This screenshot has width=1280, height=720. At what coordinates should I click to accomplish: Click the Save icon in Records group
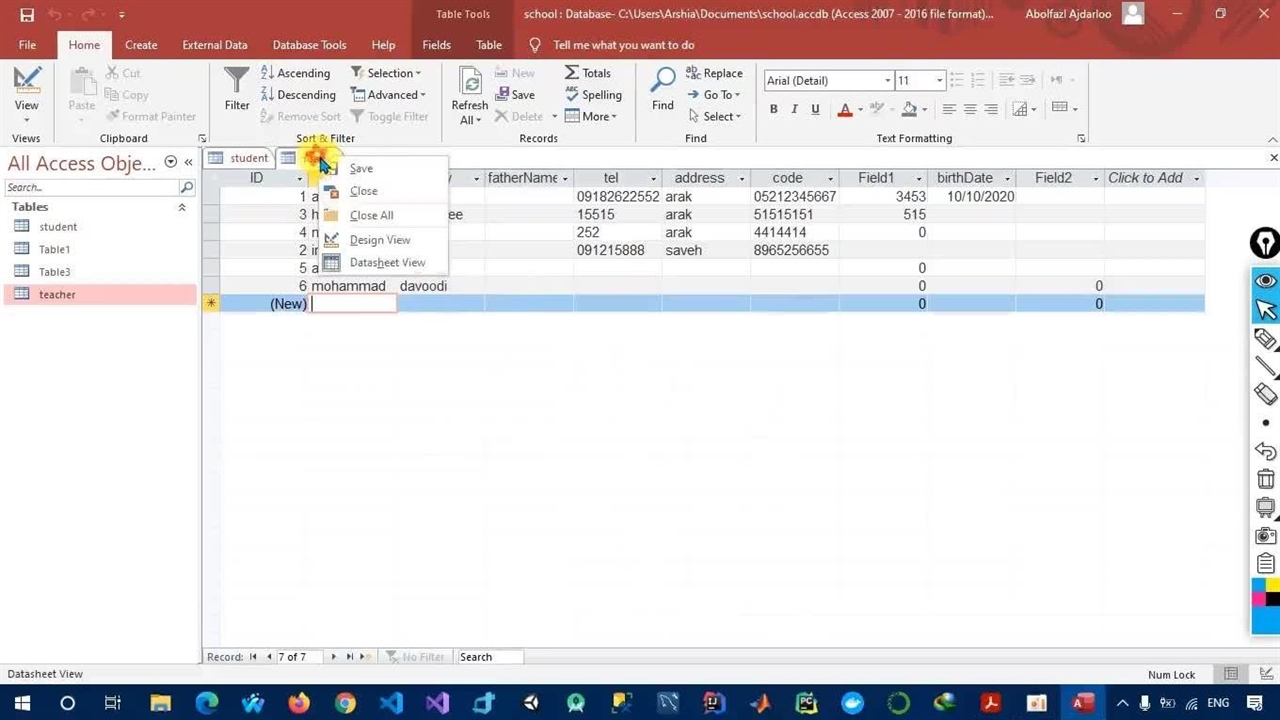[x=514, y=95]
